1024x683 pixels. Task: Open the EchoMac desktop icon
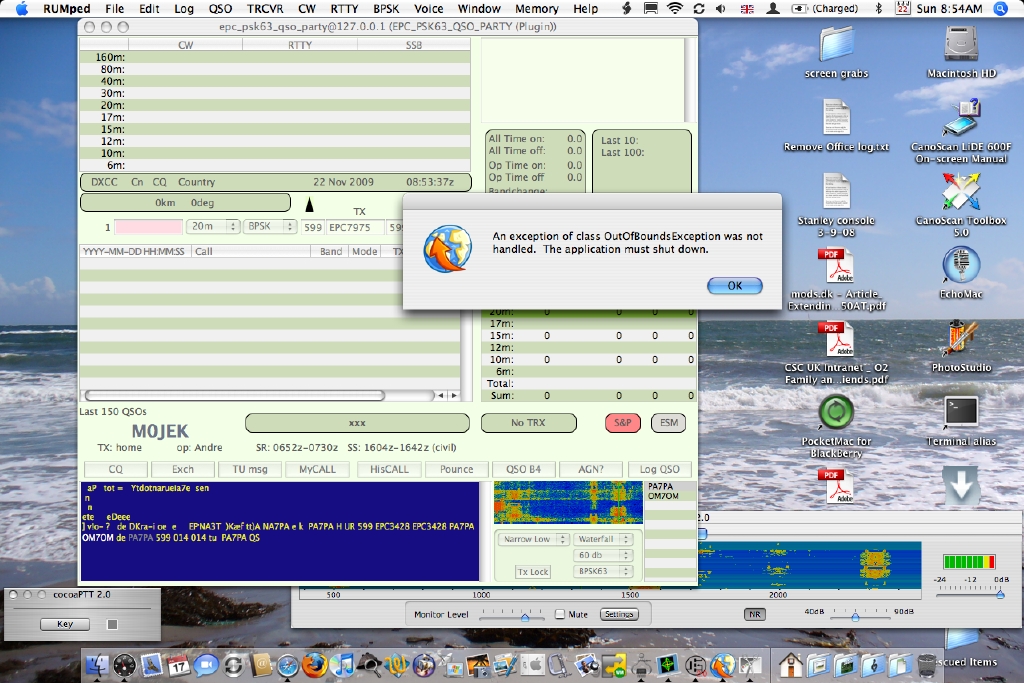pyautogui.click(x=961, y=266)
